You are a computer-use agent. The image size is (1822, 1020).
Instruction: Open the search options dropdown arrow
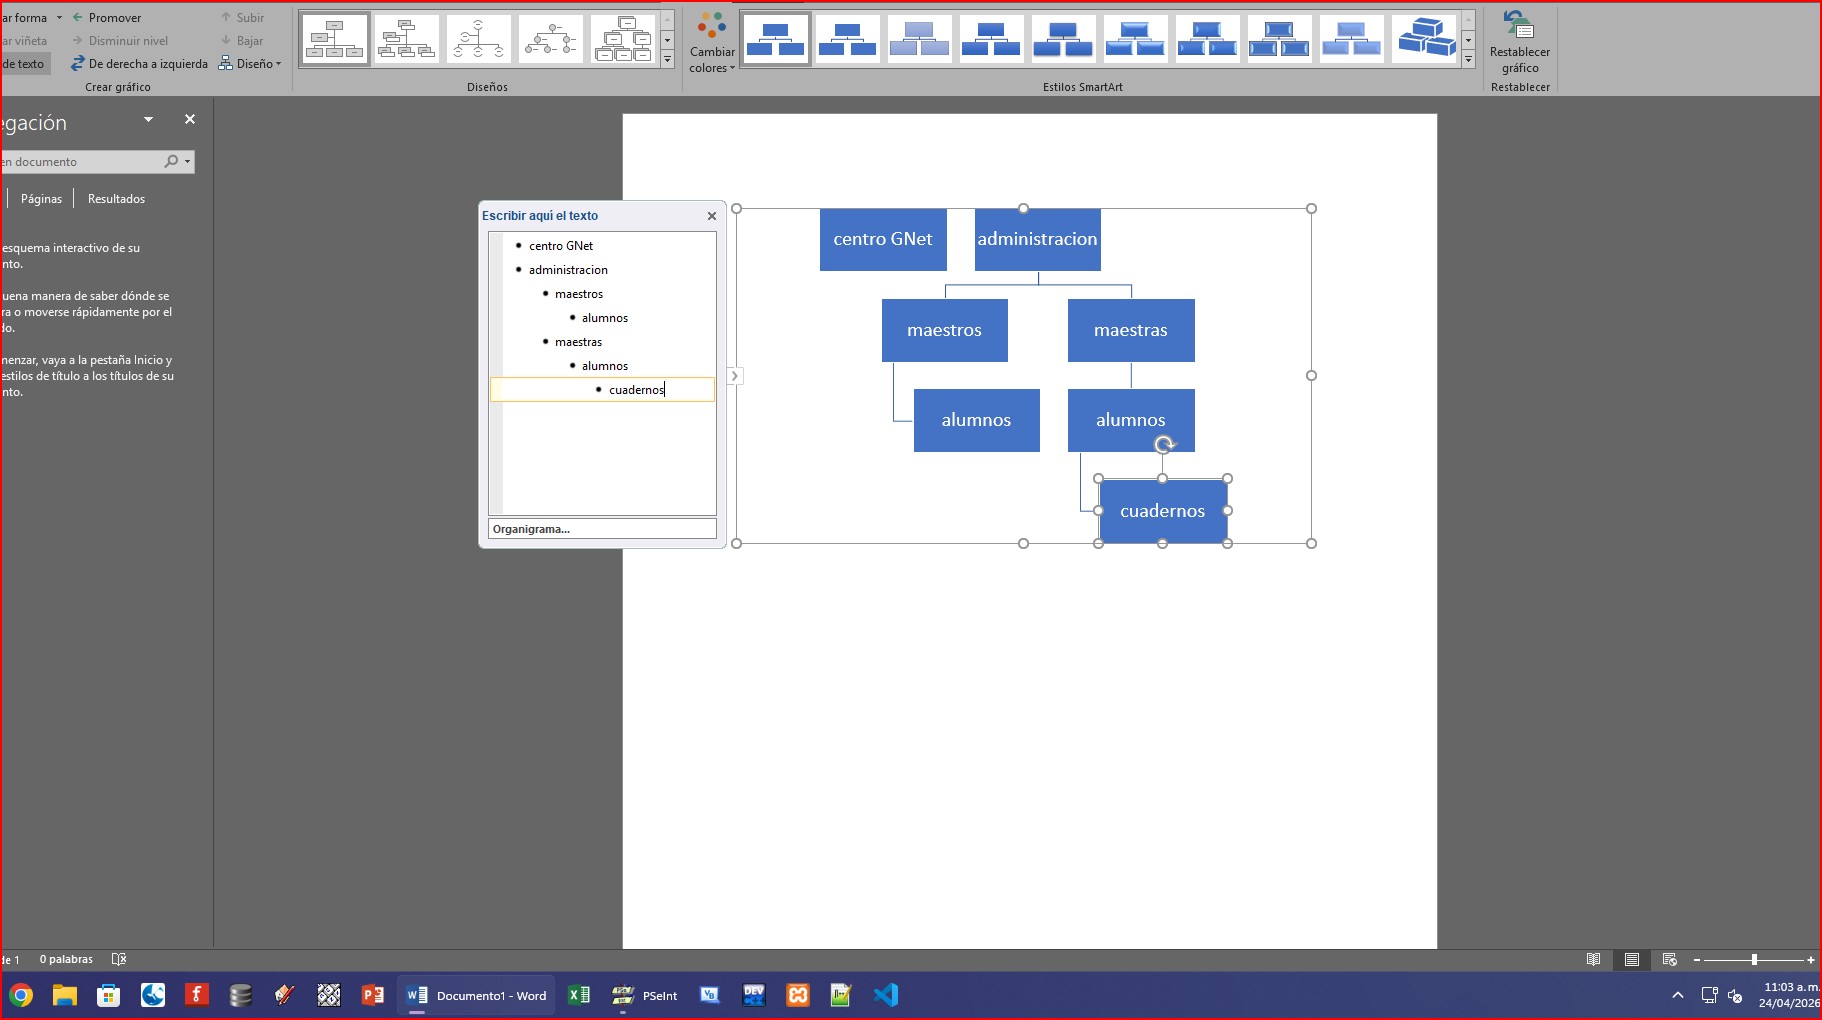click(187, 162)
